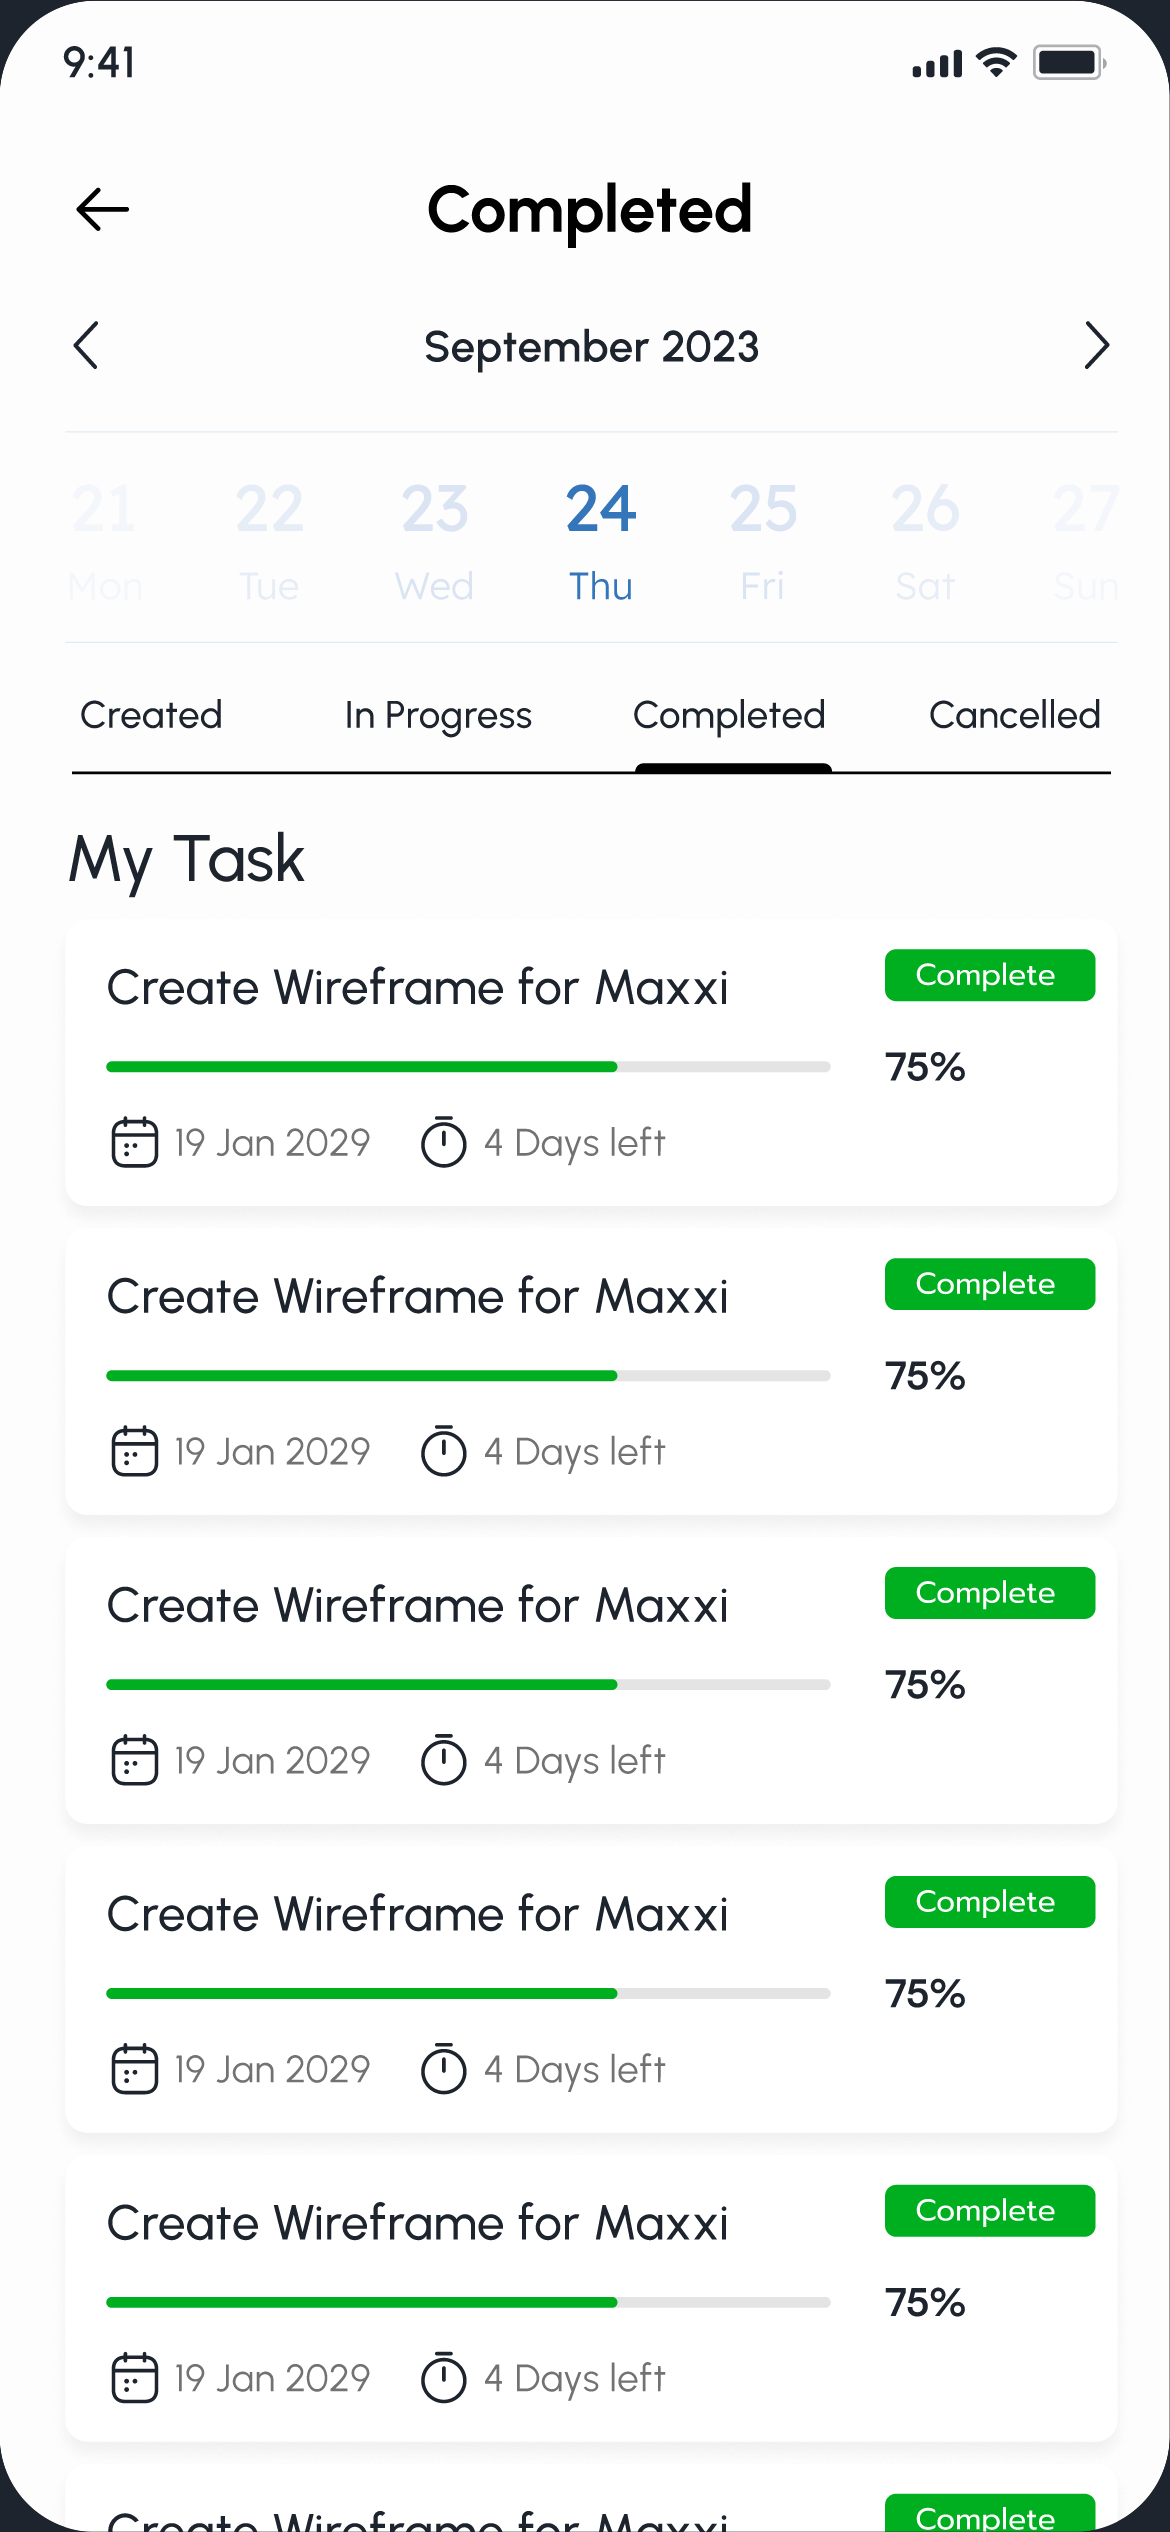The image size is (1170, 2532).
Task: Advance to next month with right chevron
Action: pyautogui.click(x=1096, y=346)
